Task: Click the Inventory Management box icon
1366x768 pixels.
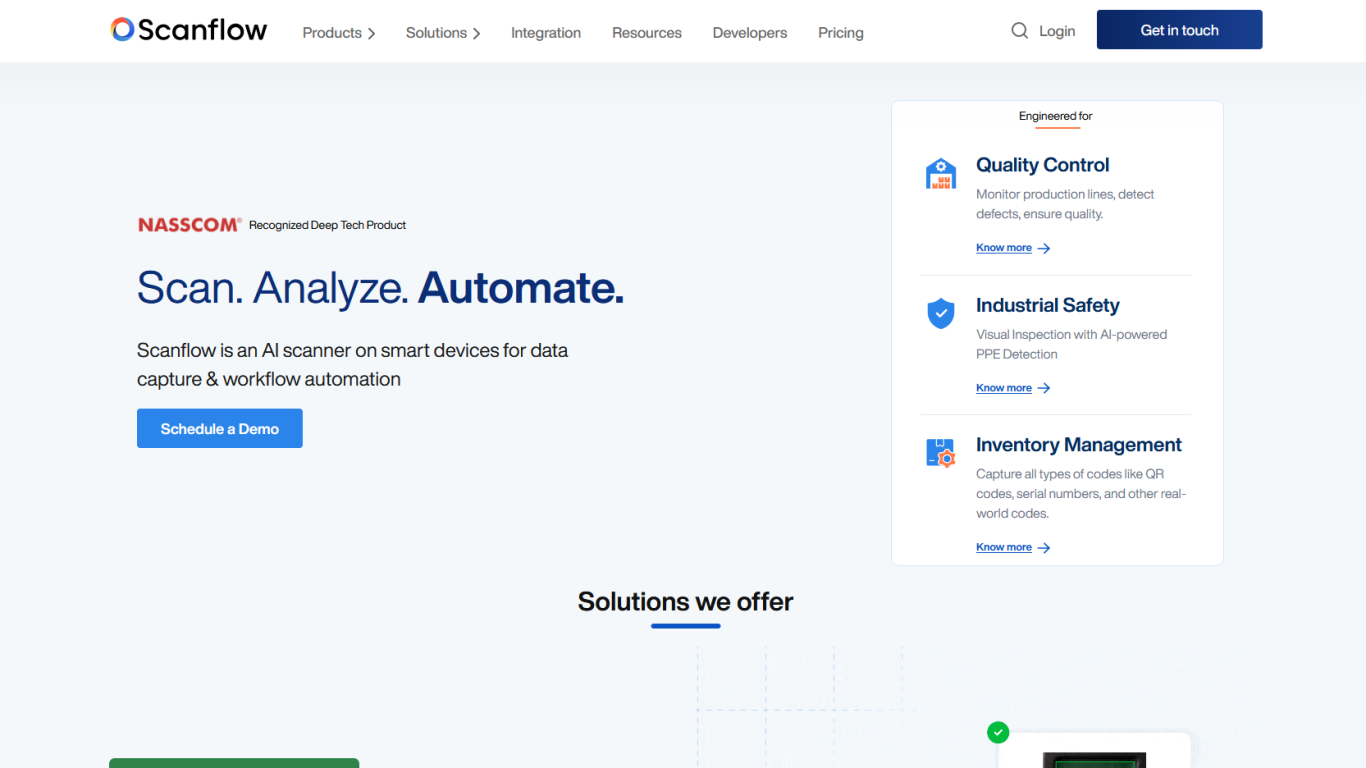Action: [x=940, y=453]
